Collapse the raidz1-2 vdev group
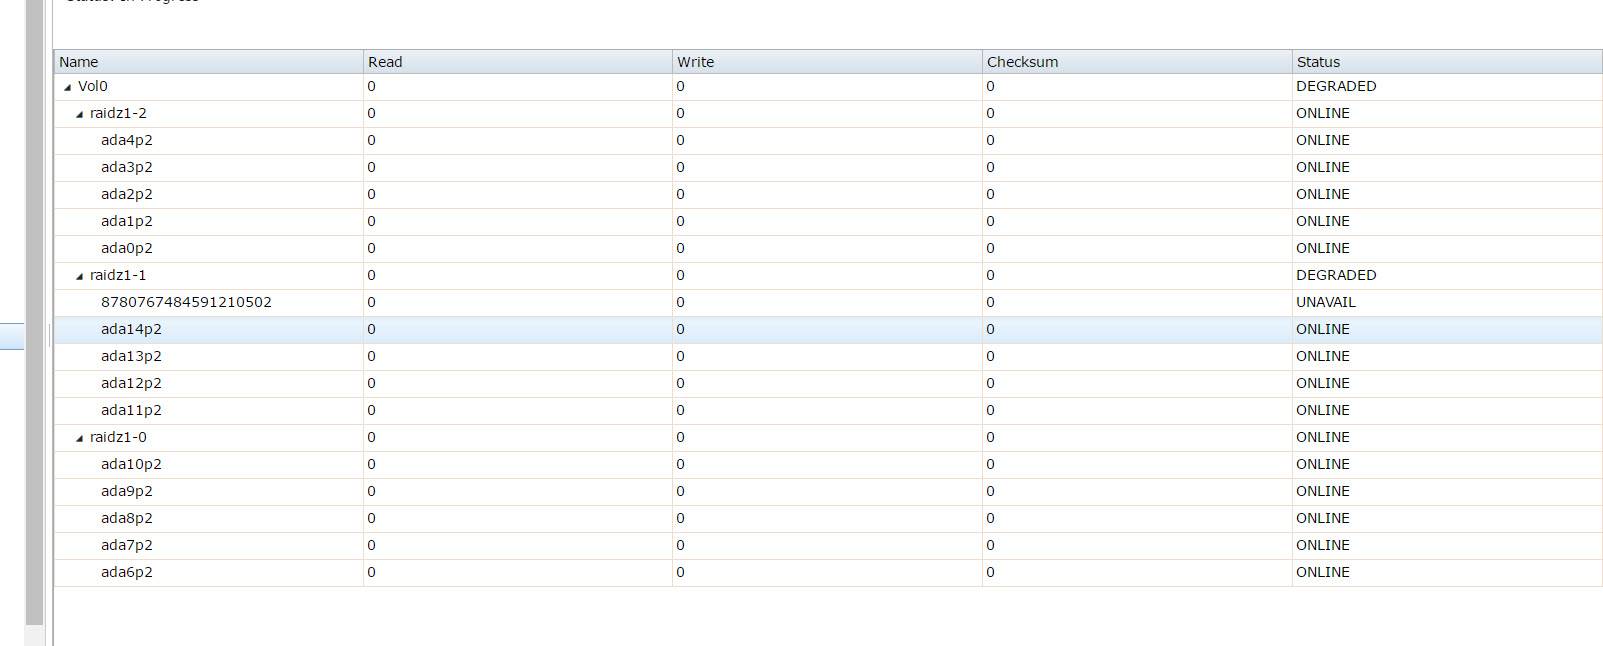The image size is (1603, 646). (x=79, y=114)
